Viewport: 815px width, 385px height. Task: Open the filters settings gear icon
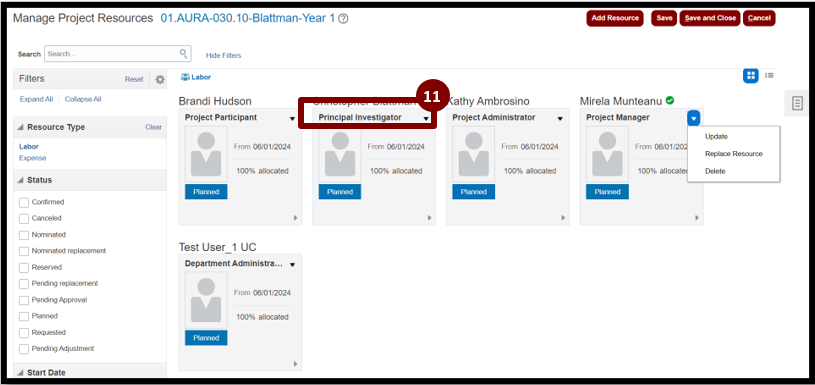(160, 79)
